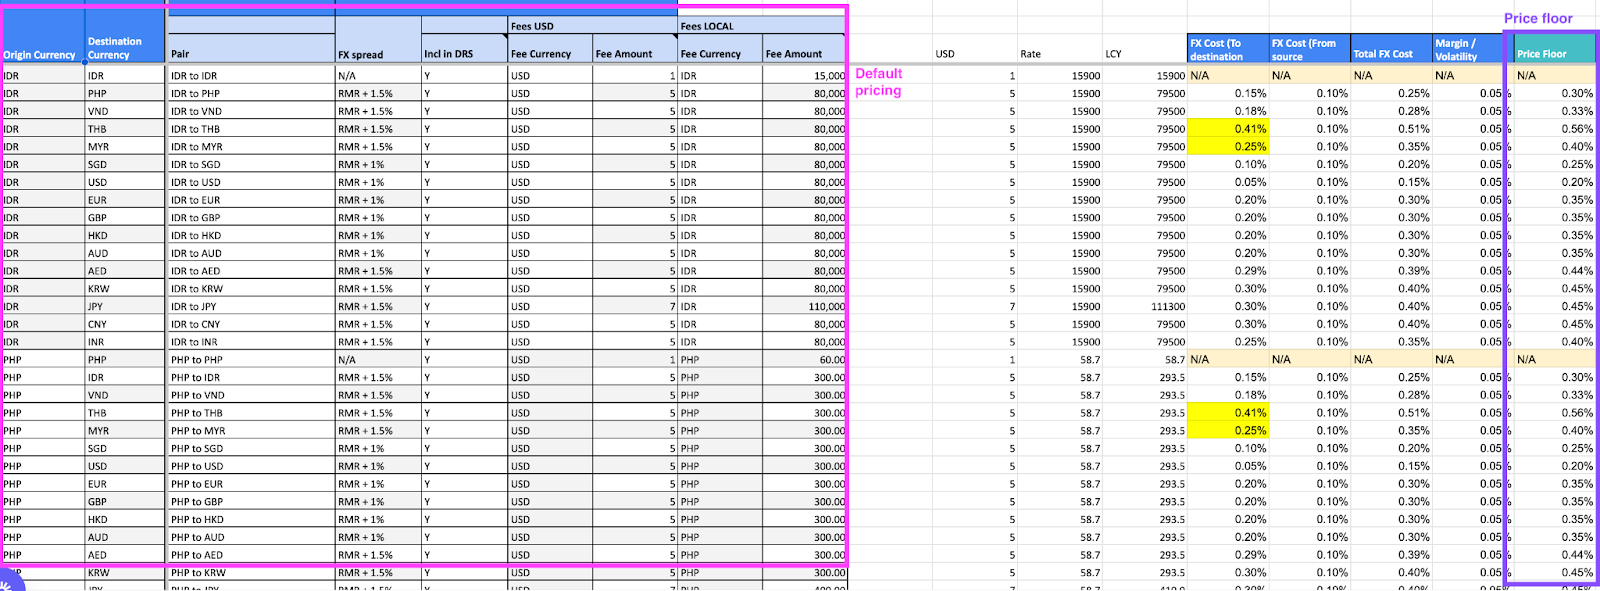Click the 111300 LCY value cell

(1145, 306)
